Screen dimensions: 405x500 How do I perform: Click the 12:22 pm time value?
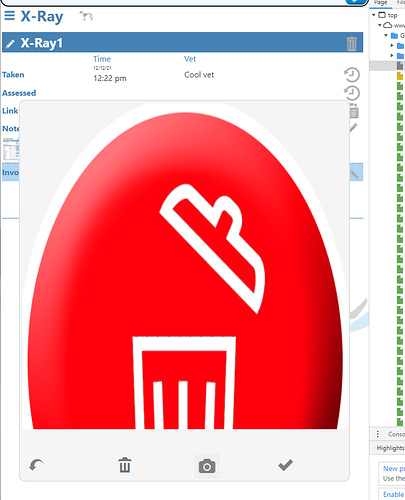(110, 79)
